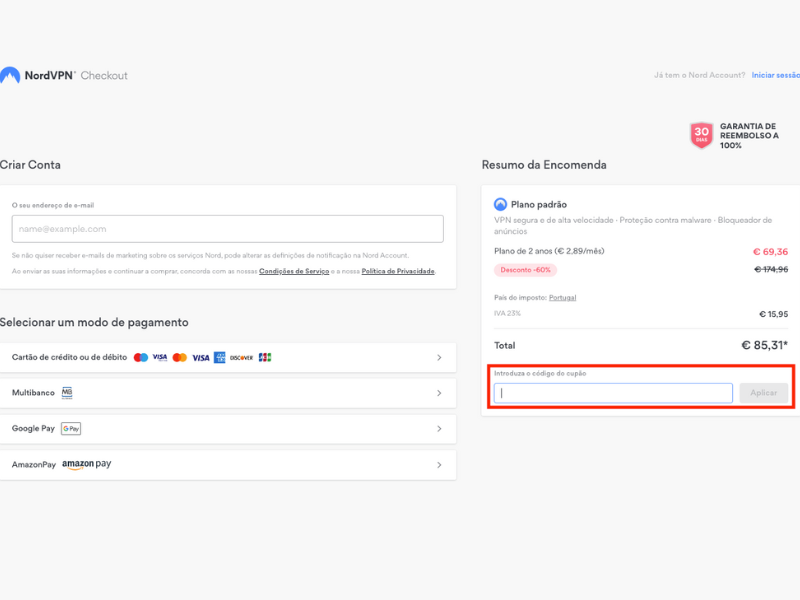The width and height of the screenshot is (800, 600).
Task: Open the Condições de Serviço link
Action: (x=294, y=271)
